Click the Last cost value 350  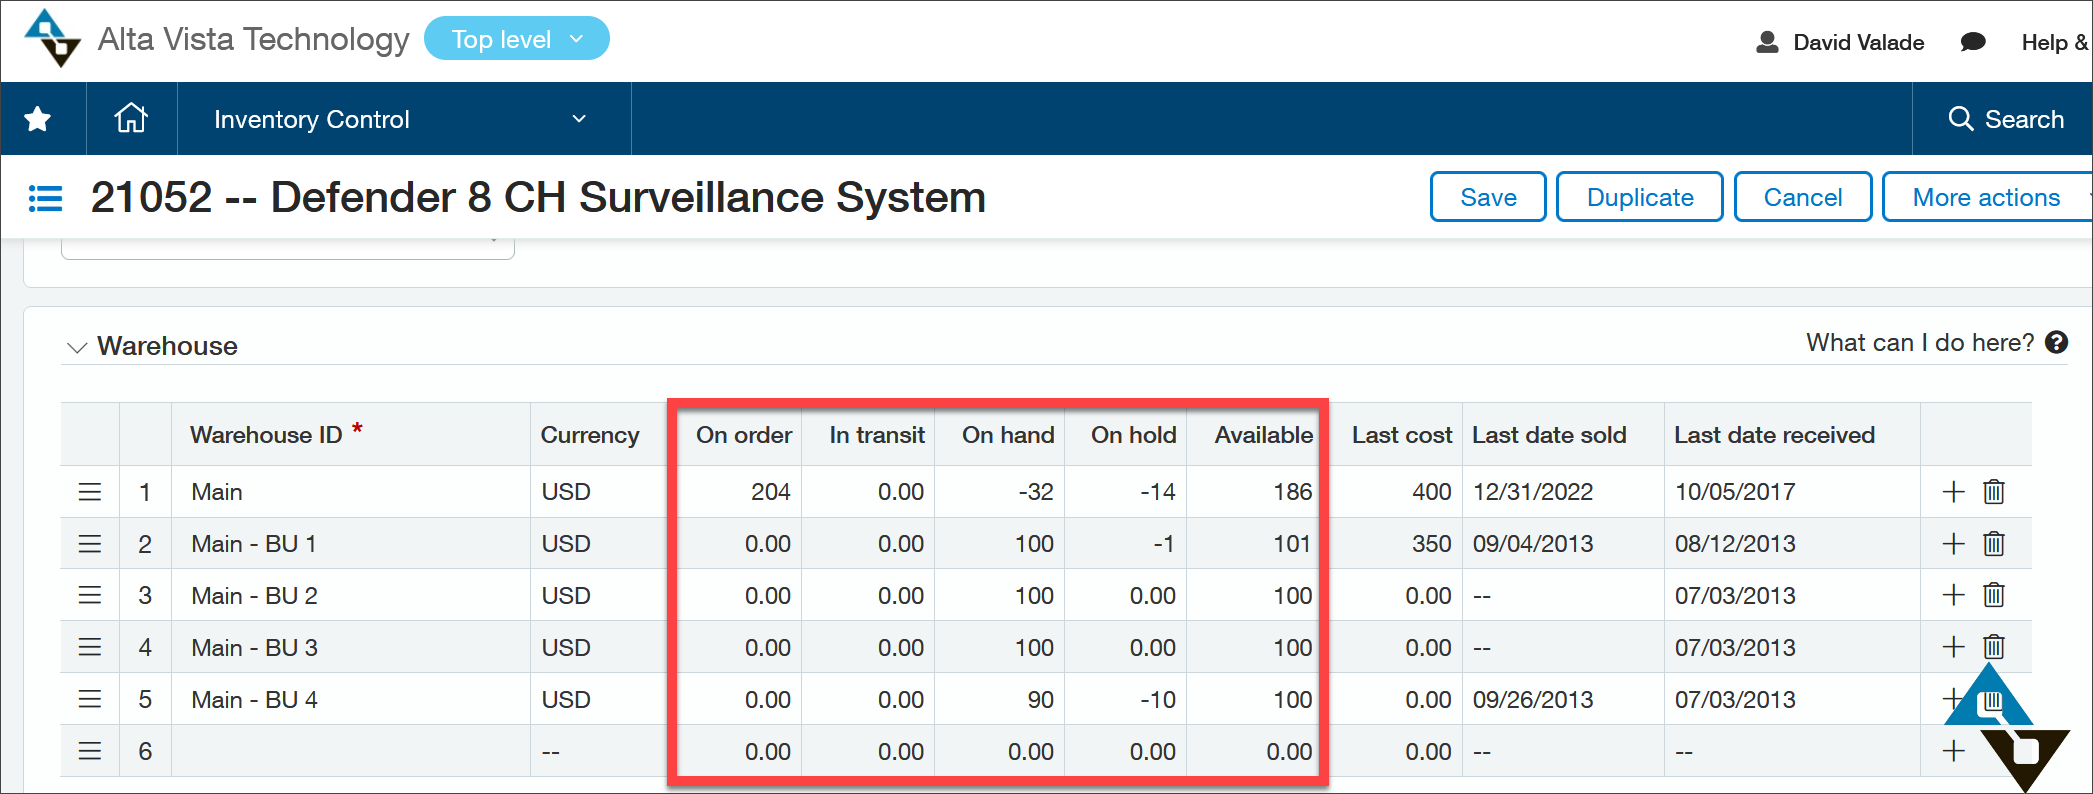coord(1432,544)
